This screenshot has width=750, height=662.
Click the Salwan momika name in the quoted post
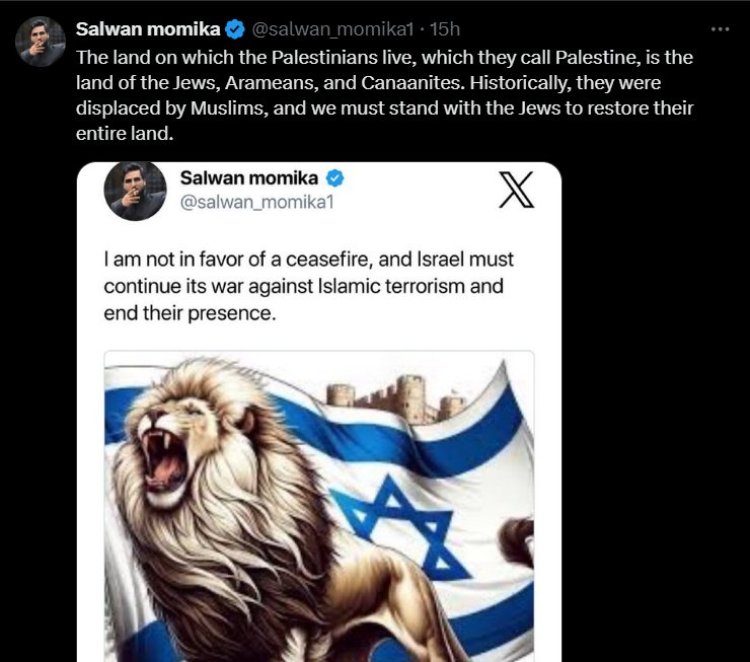coord(250,178)
